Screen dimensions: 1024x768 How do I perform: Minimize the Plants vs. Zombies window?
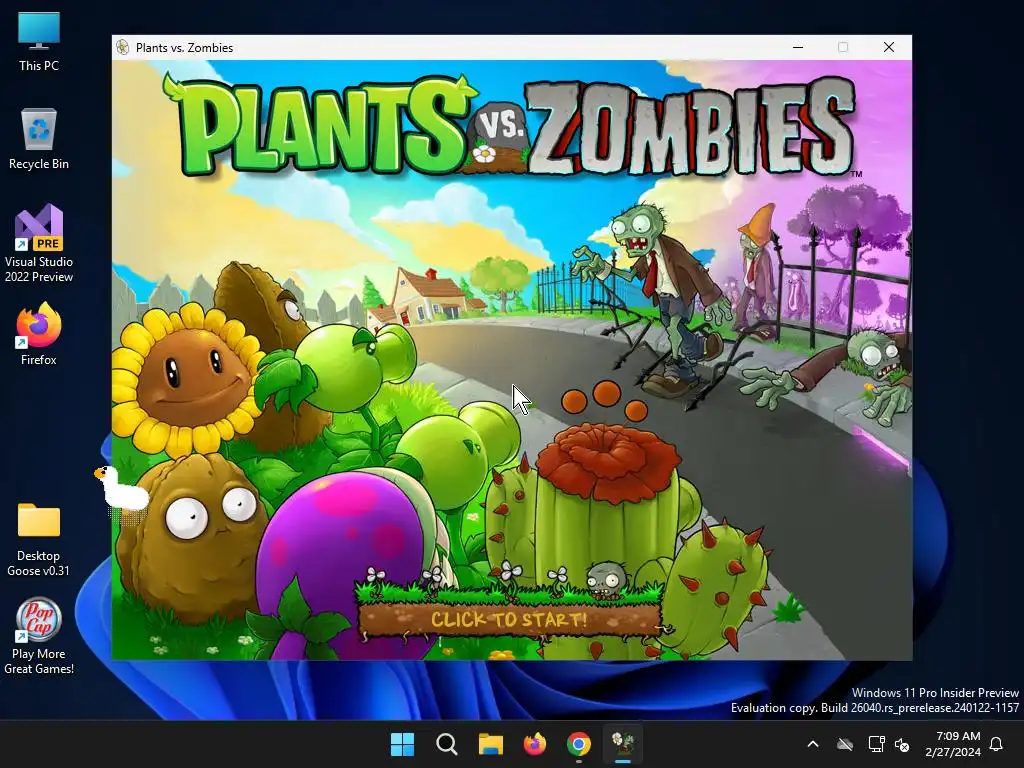798,47
